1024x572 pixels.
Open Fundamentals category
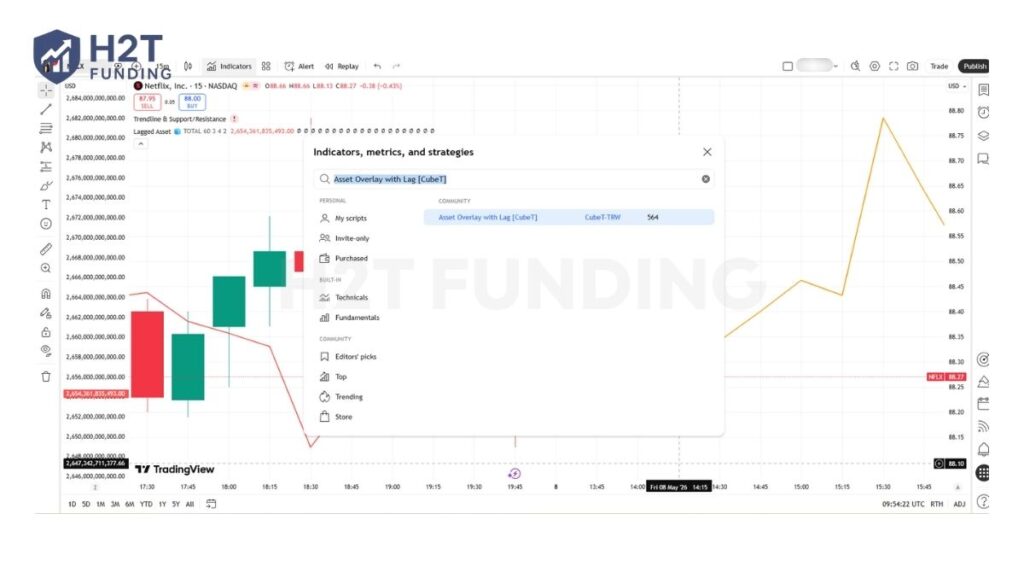coord(349,318)
